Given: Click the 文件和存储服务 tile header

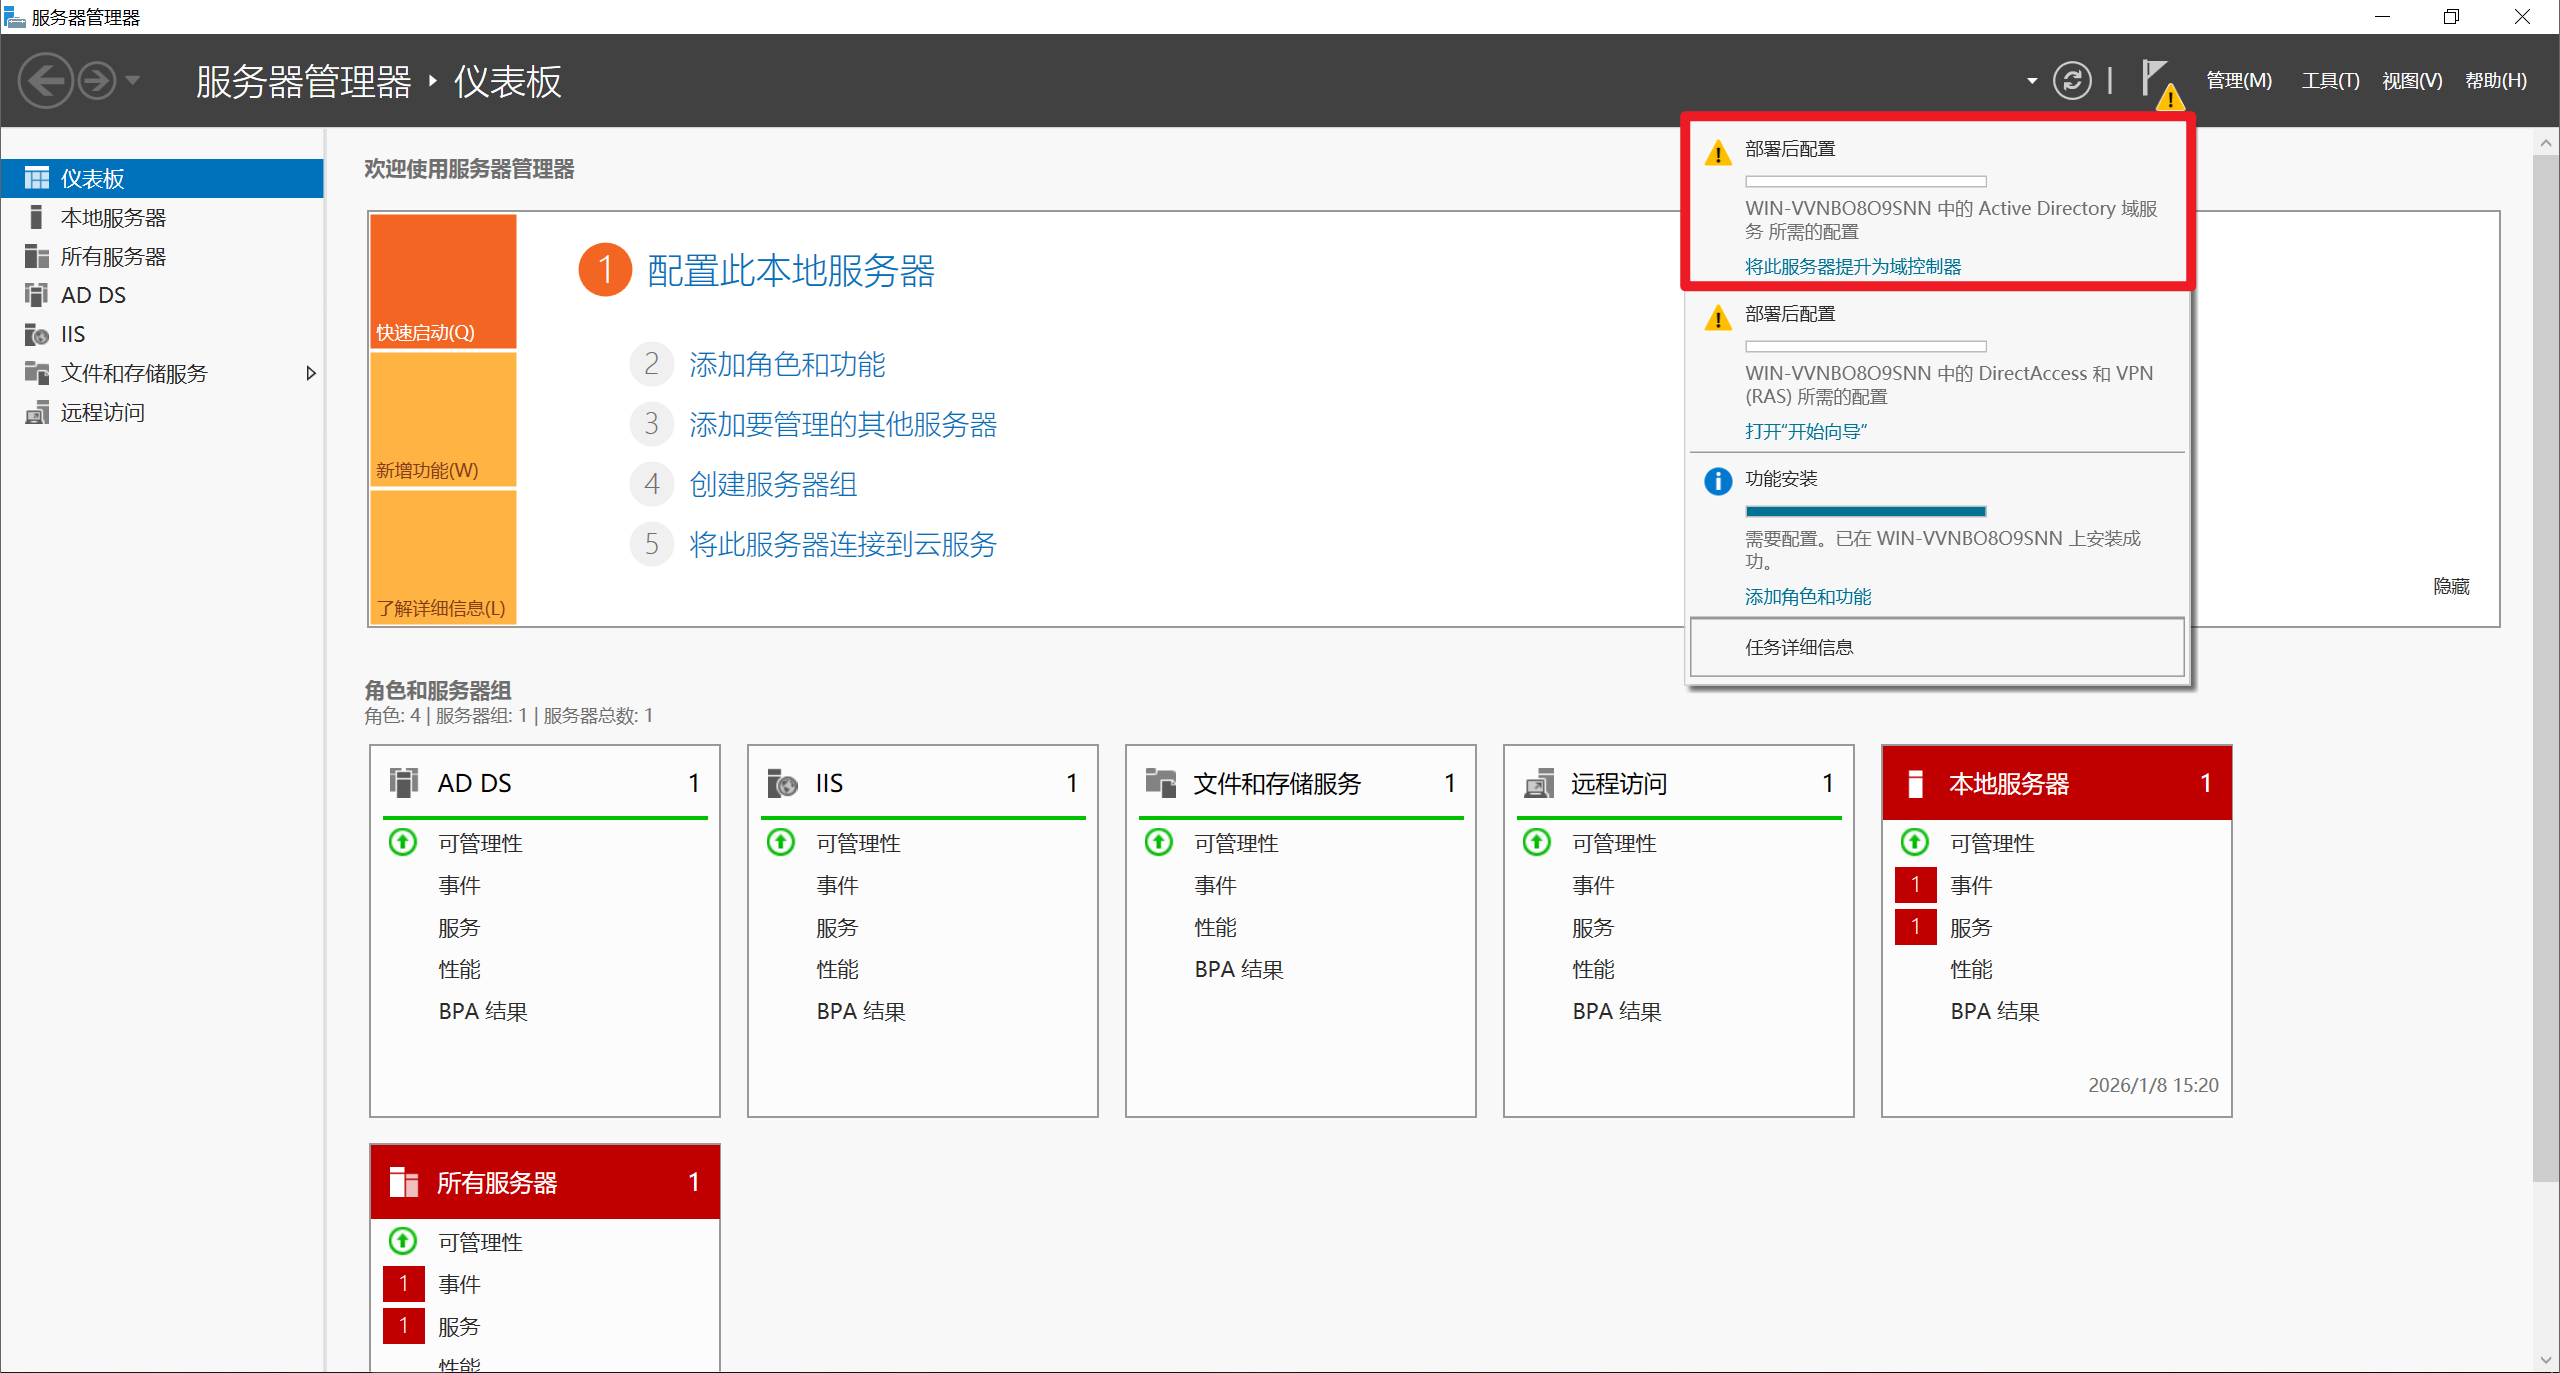Looking at the screenshot, I should click(1276, 783).
